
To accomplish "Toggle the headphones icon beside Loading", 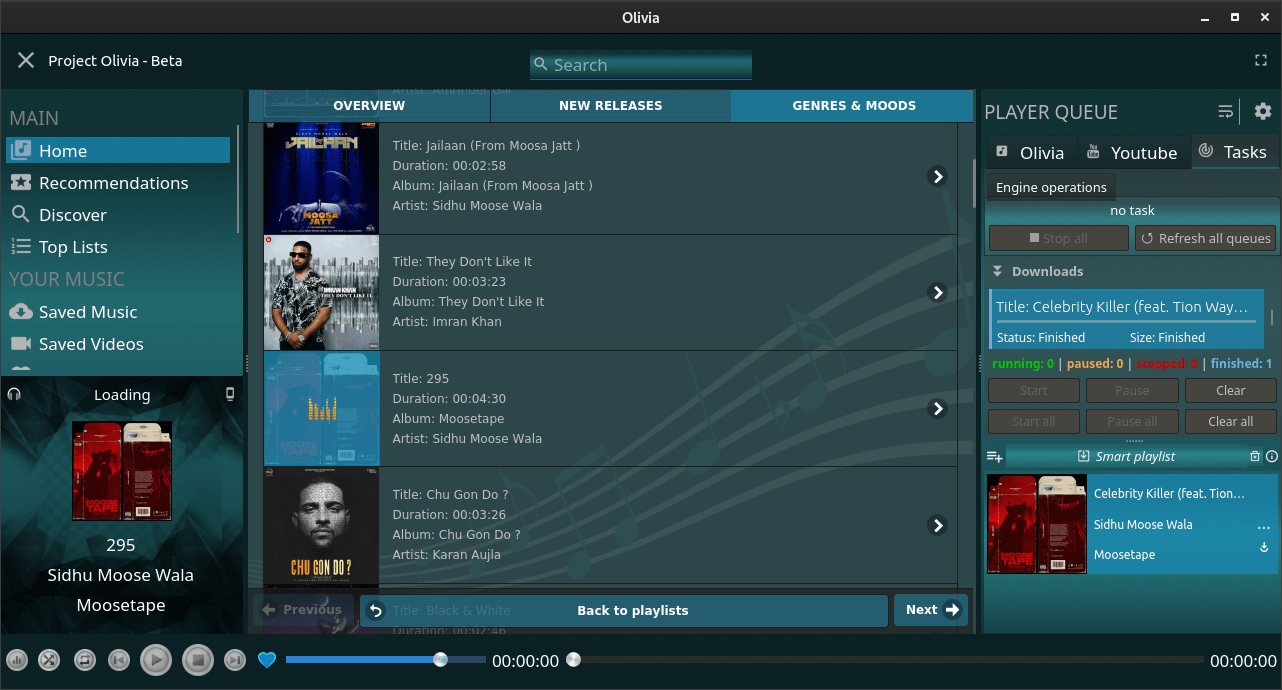I will (14, 394).
